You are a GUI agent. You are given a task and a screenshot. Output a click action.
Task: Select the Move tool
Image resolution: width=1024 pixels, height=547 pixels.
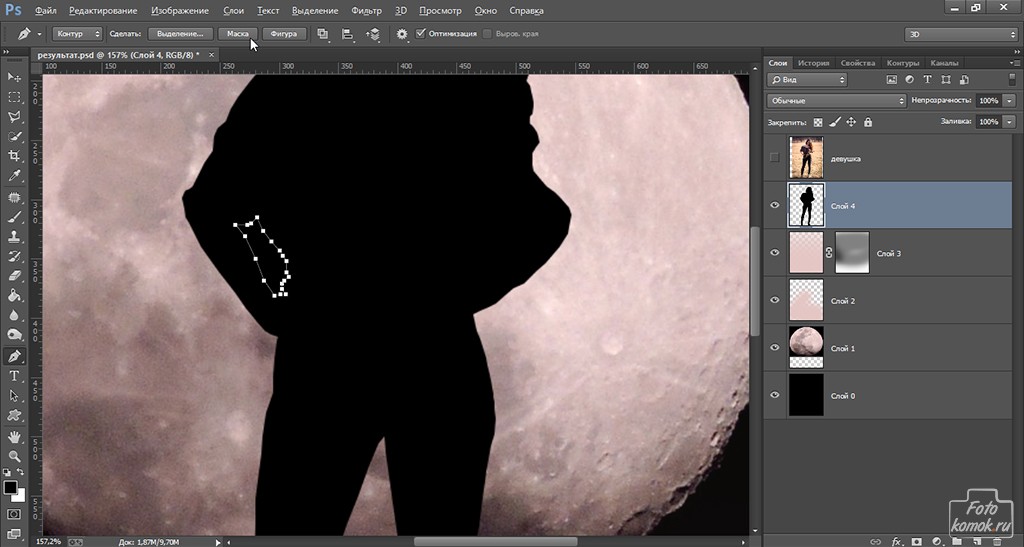click(14, 77)
